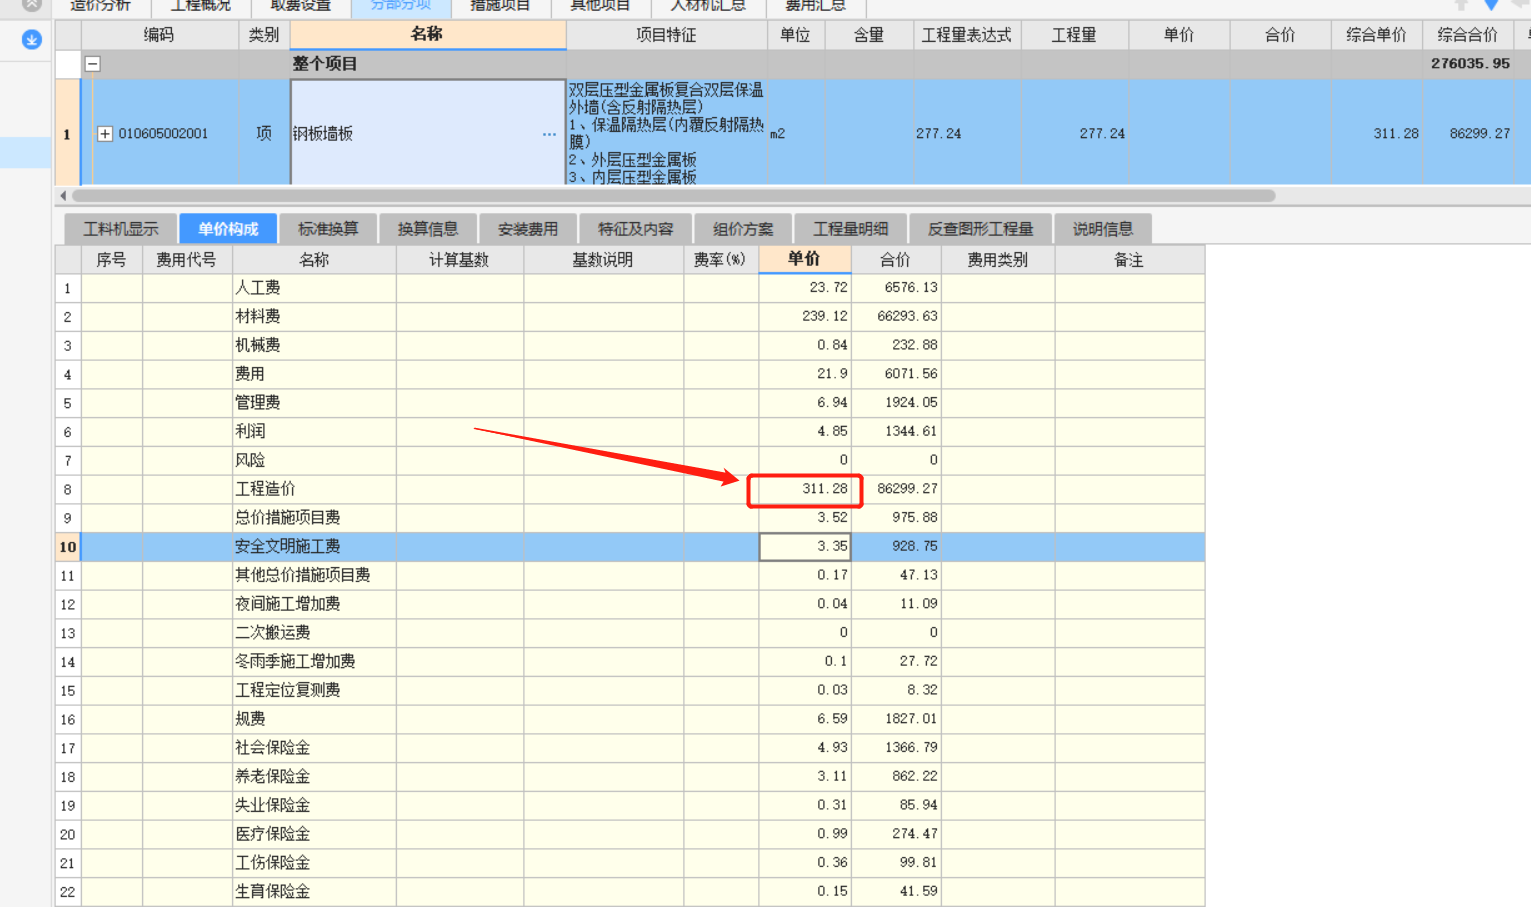Collapse the 整个项目 row with minus box
The image size is (1531, 907).
pyautogui.click(x=93, y=64)
